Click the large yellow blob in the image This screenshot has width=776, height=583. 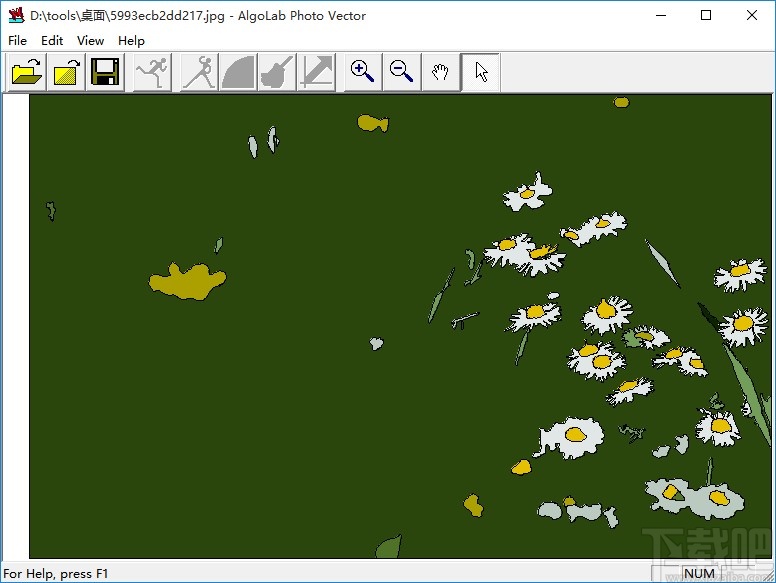pyautogui.click(x=188, y=281)
